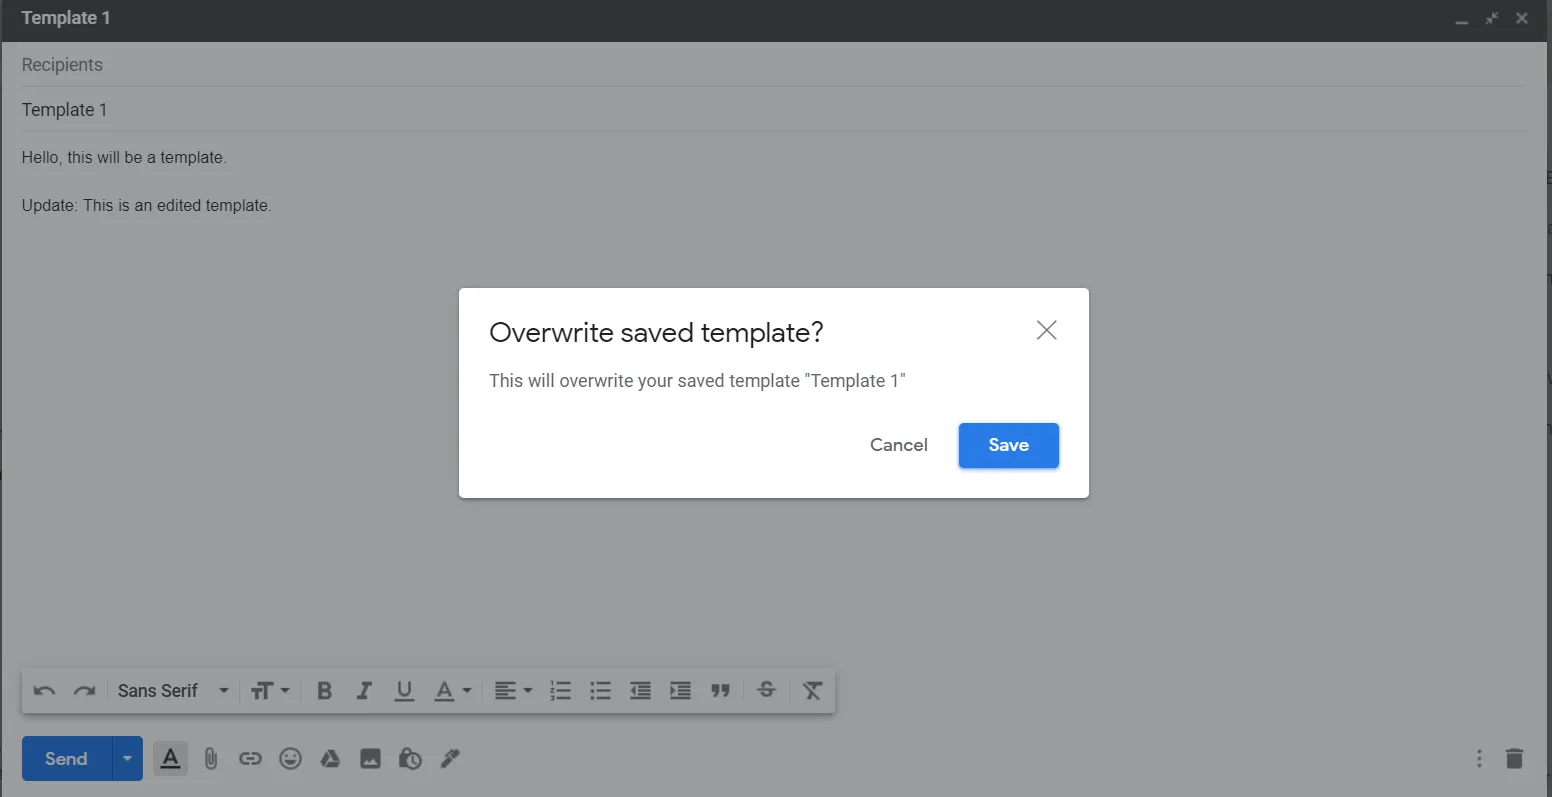
Task: Discard draft with the trash icon
Action: coord(1514,759)
